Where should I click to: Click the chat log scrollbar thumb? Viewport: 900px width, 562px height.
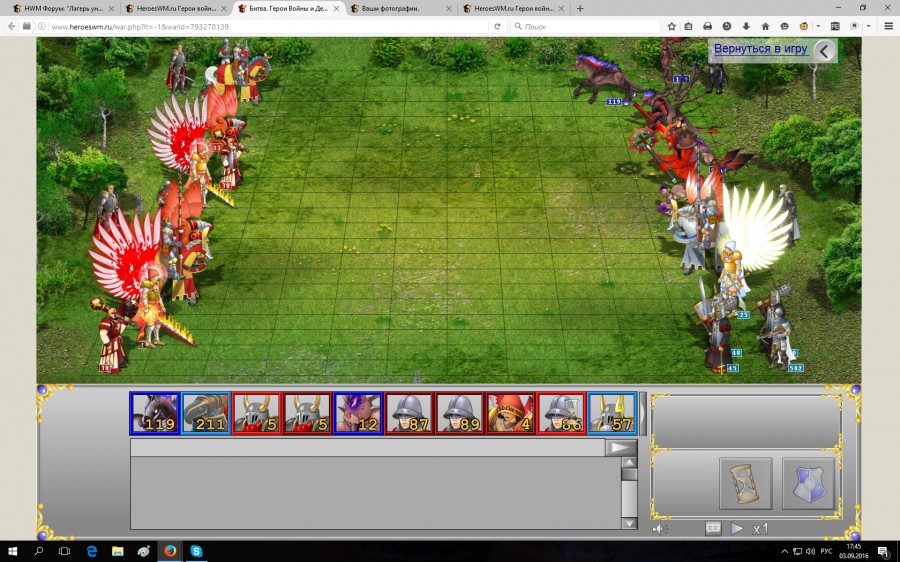click(x=629, y=474)
